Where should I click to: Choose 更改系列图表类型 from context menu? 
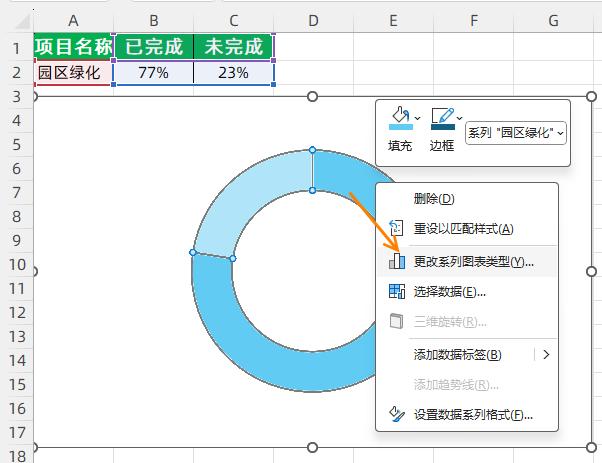point(473,262)
